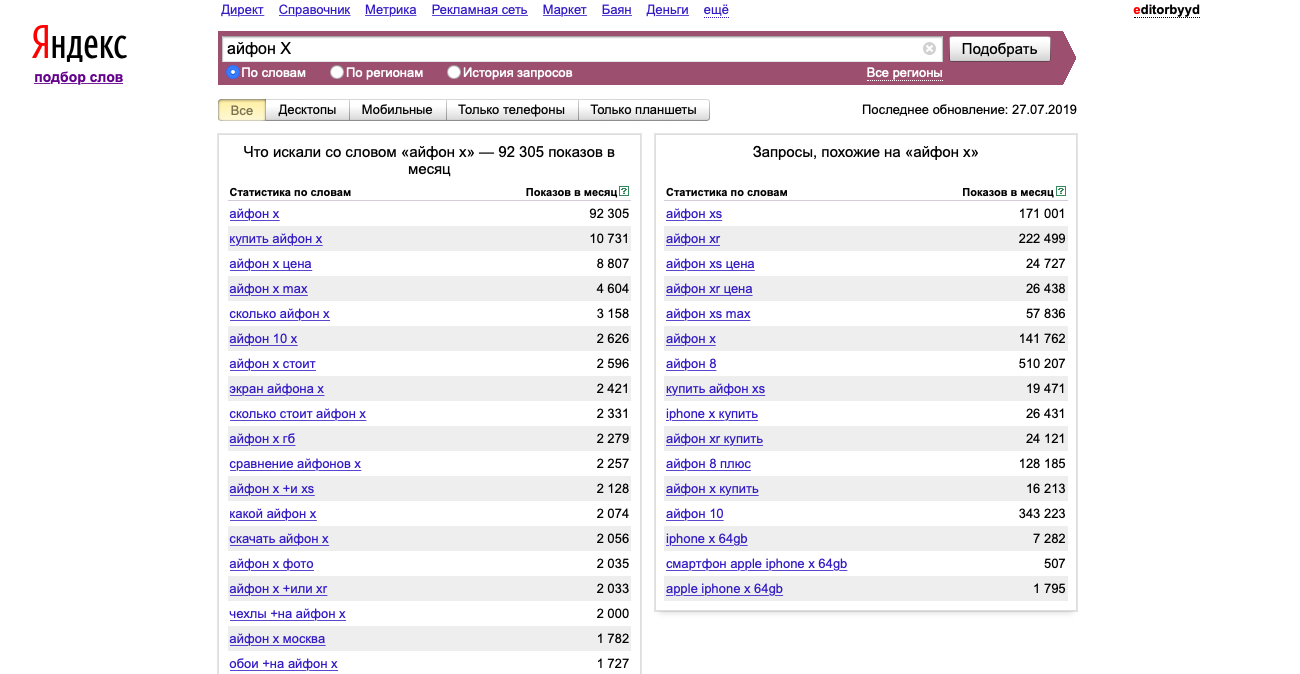
Task: Open similar query 'айфон 8 плюс'
Action: [x=708, y=464]
